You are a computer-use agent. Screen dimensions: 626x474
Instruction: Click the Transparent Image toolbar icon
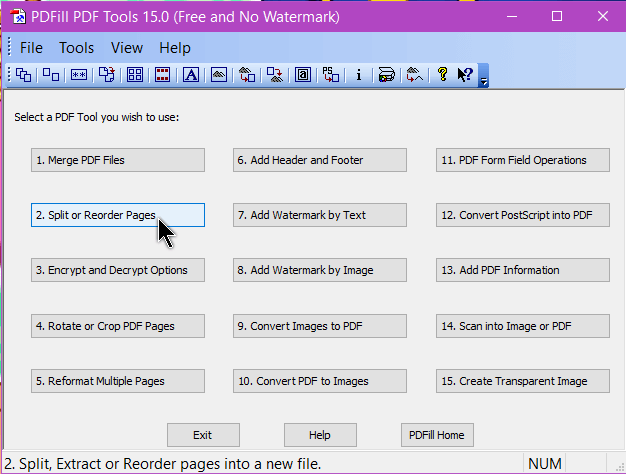414,75
